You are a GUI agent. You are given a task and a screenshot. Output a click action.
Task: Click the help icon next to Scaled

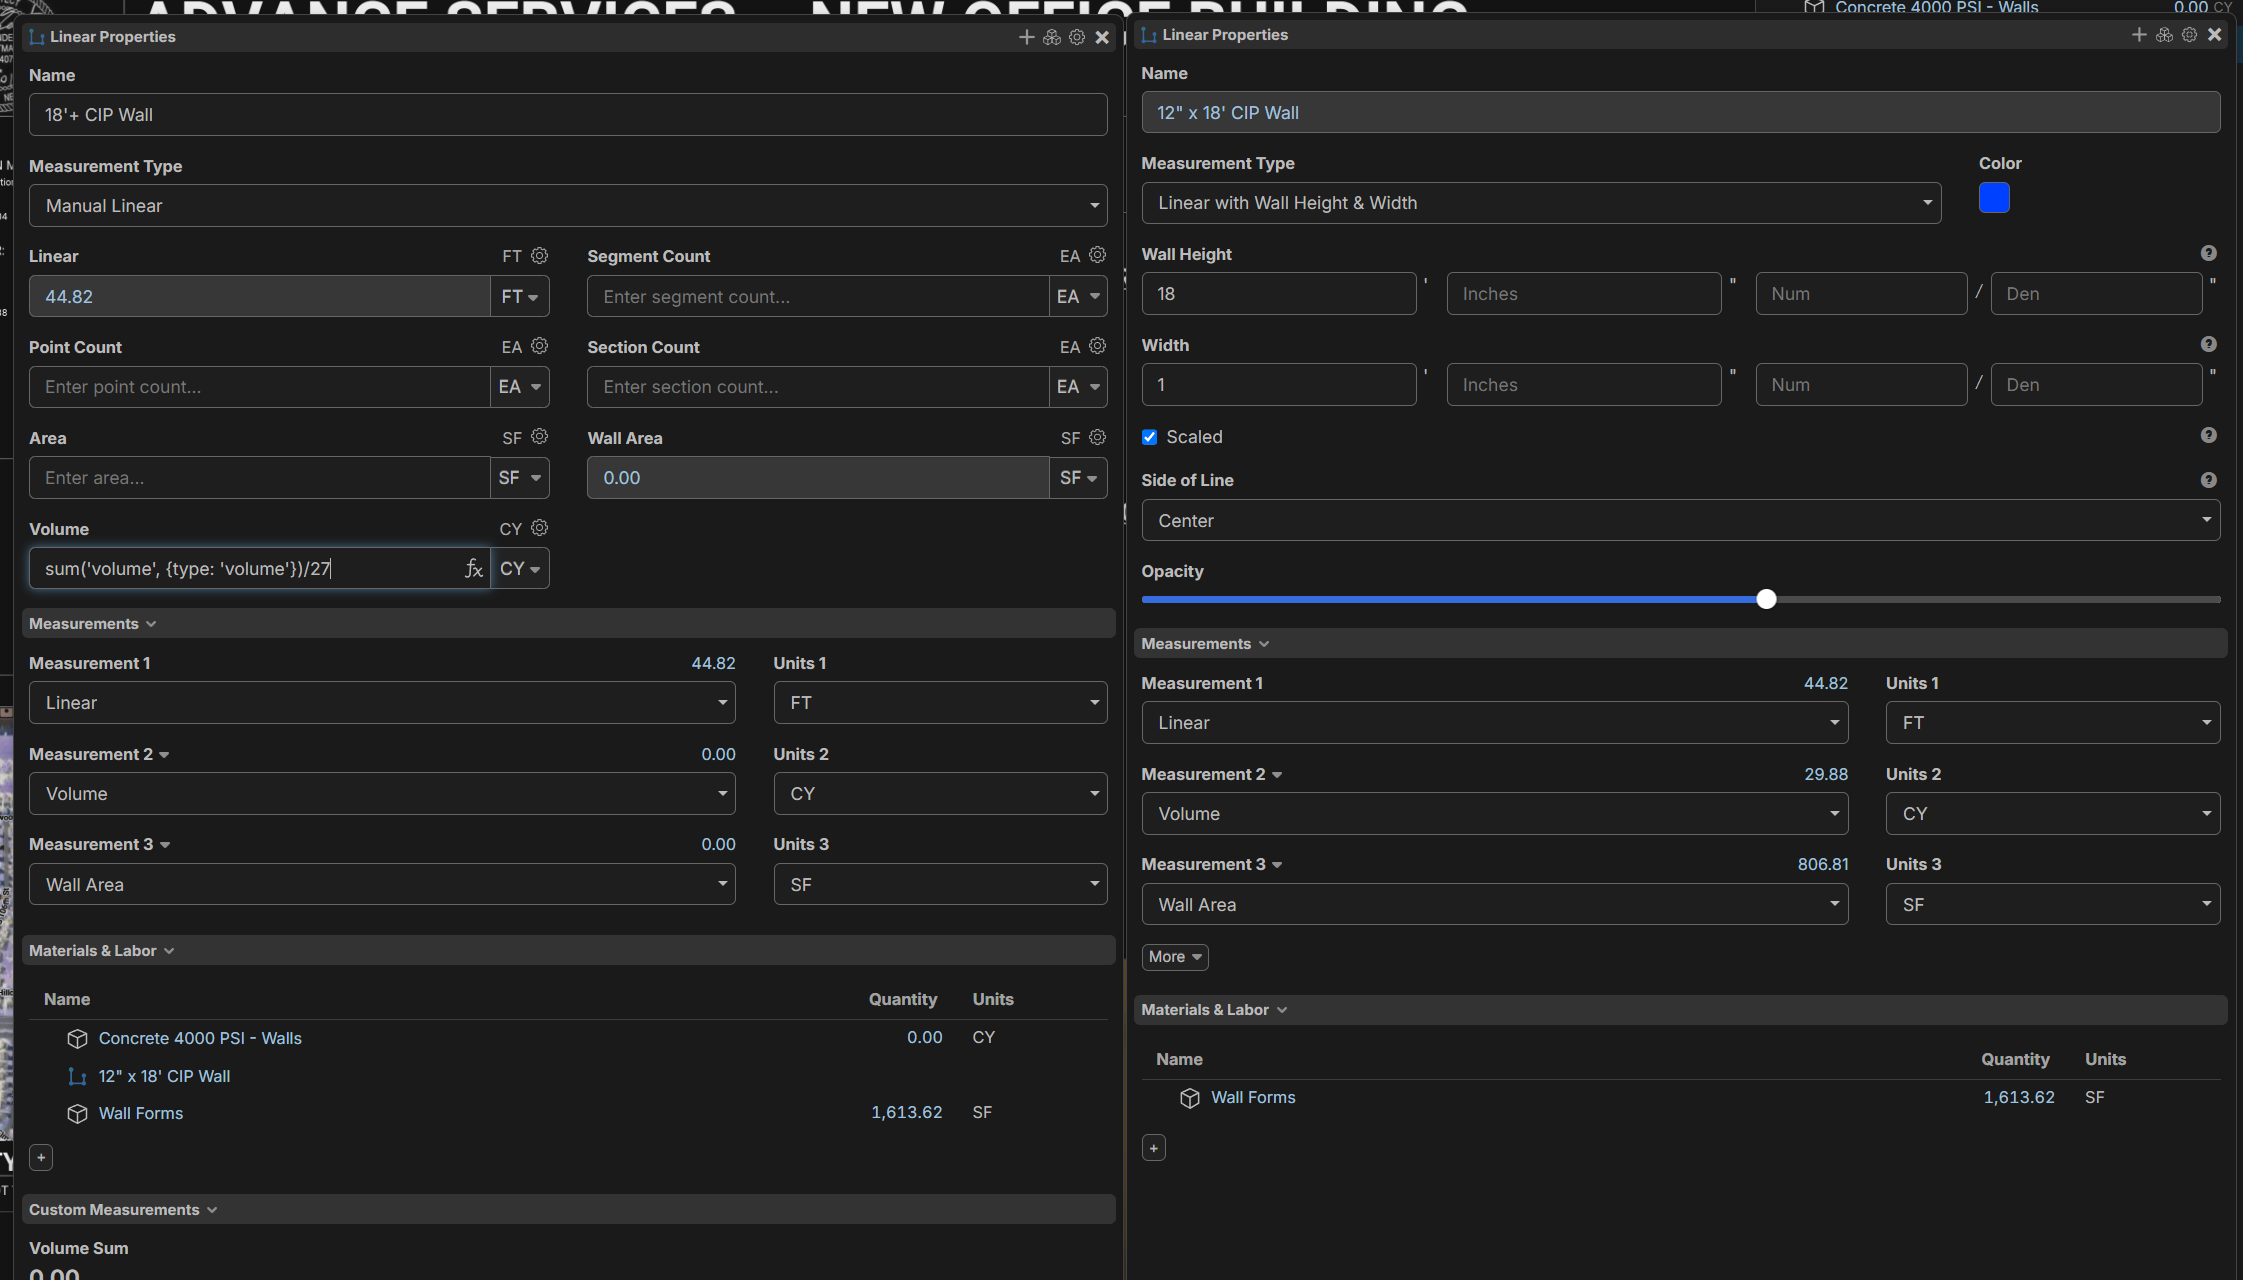(2209, 435)
